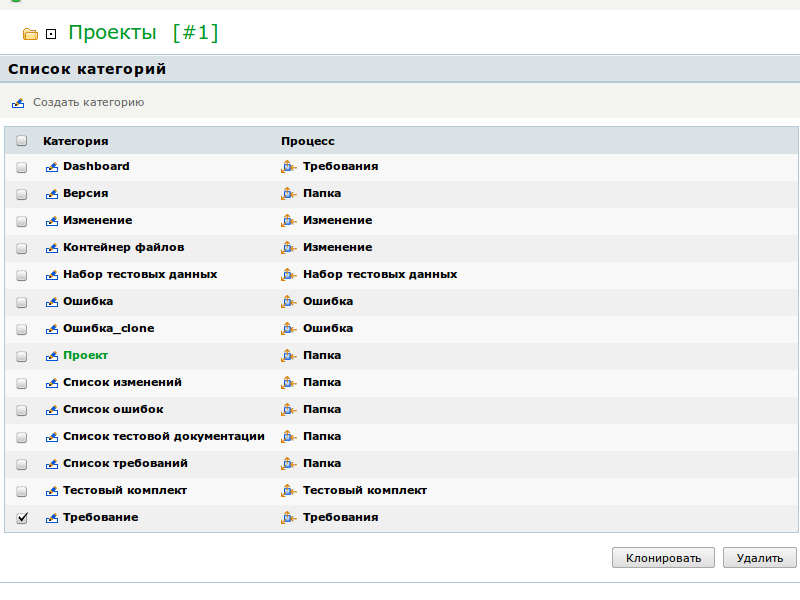The height and width of the screenshot is (600, 800).
Task: Click the folder icon beside Проекты
Action: tap(30, 34)
